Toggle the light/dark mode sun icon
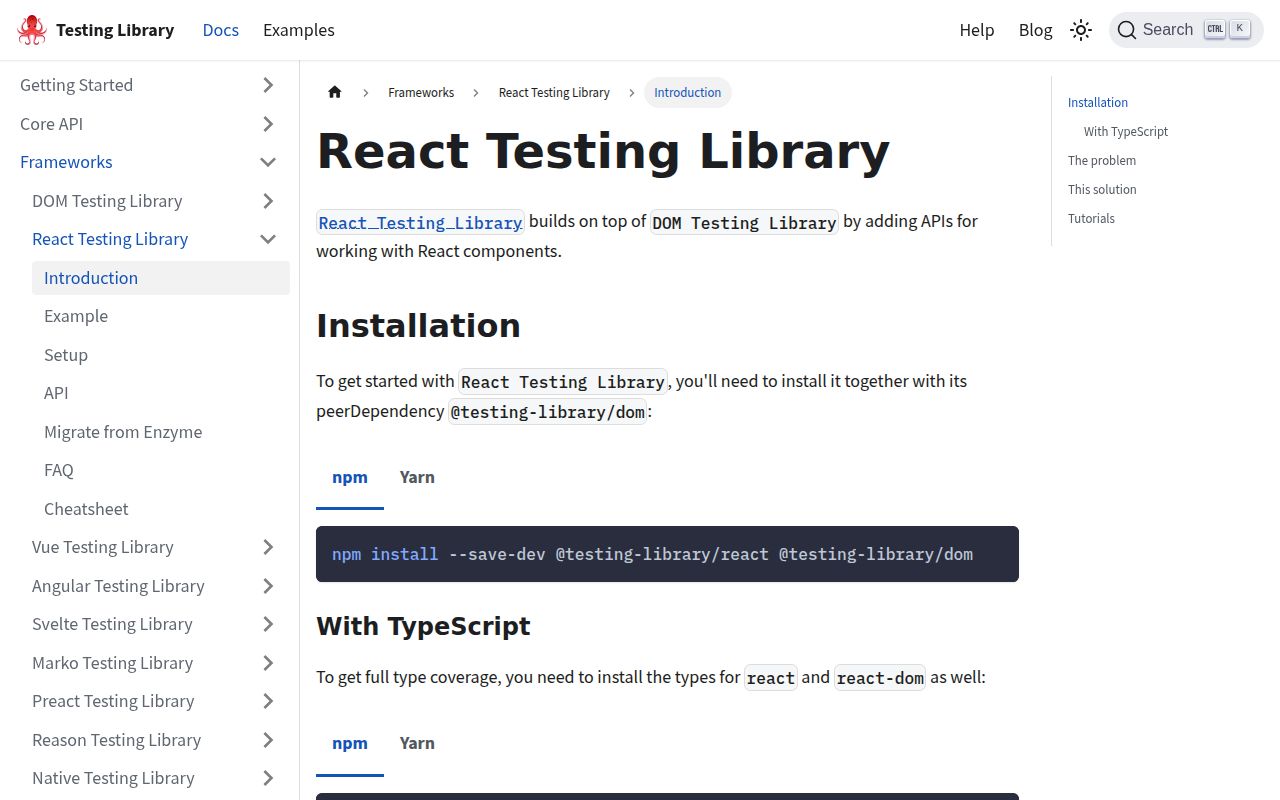1280x800 pixels. 1081,30
